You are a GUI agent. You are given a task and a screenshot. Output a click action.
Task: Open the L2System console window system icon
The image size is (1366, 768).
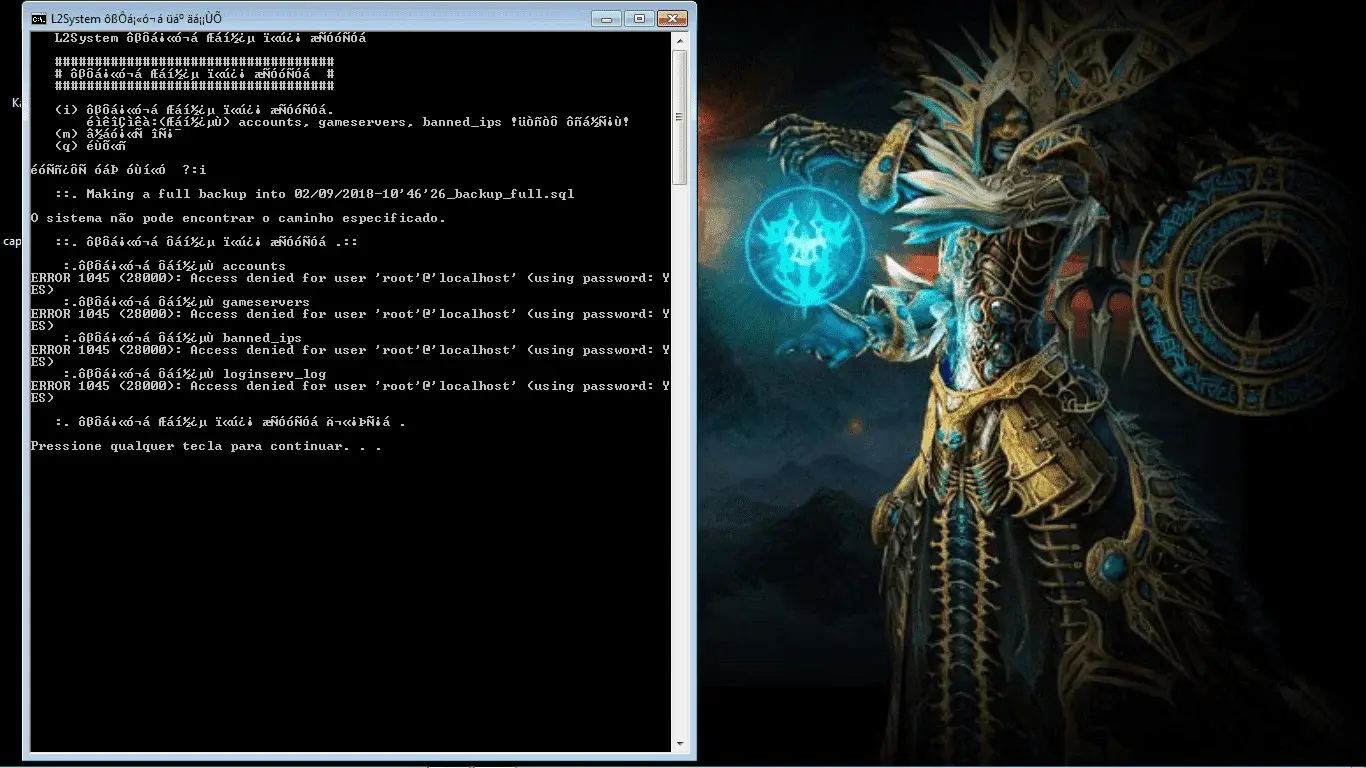point(38,19)
